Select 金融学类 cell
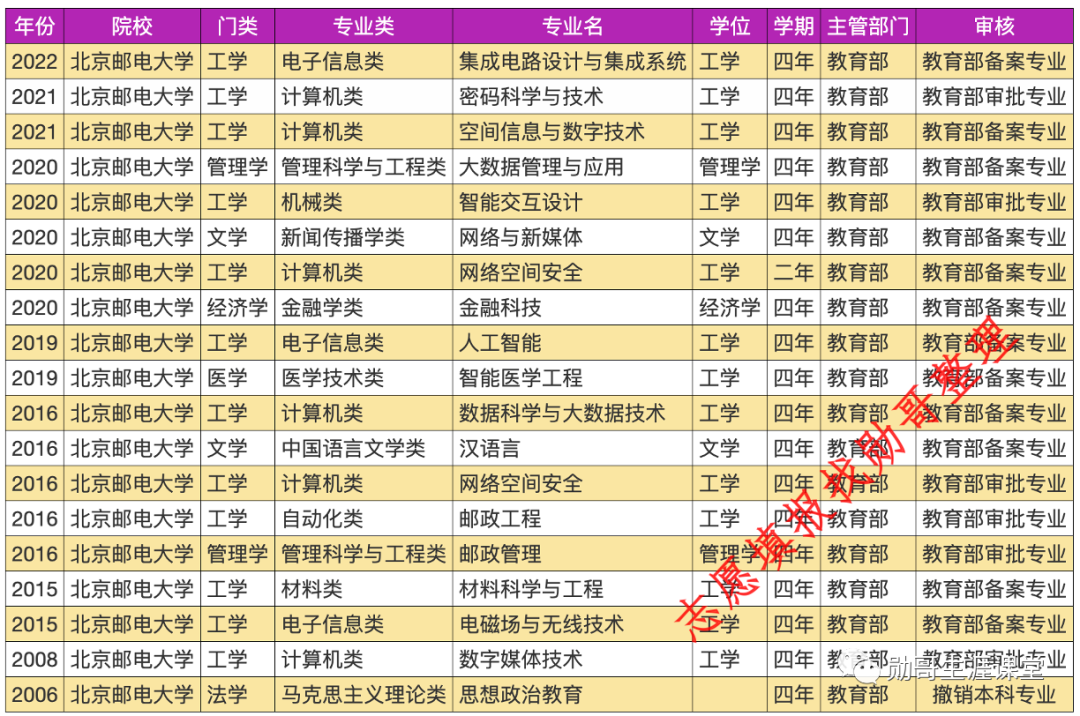Screen dimensions: 1080x716 364,308
